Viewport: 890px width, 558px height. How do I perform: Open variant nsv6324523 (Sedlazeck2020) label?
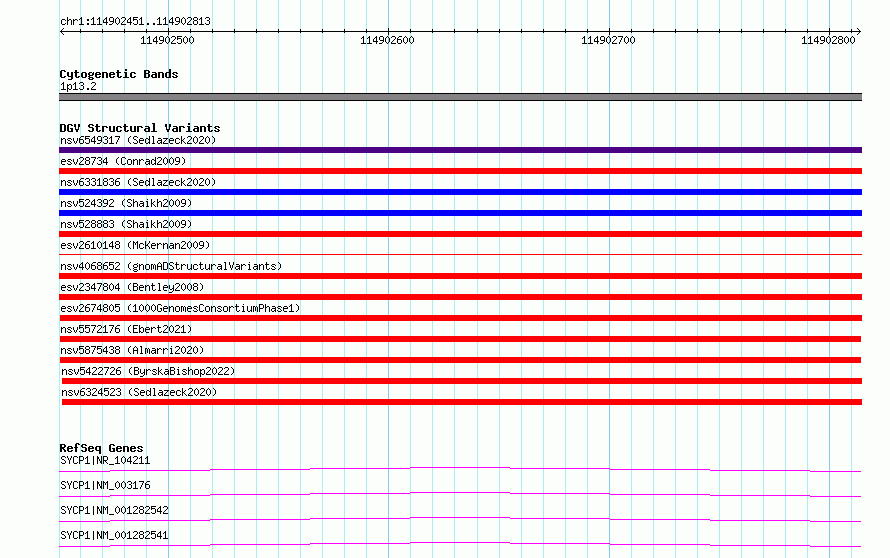tap(139, 392)
